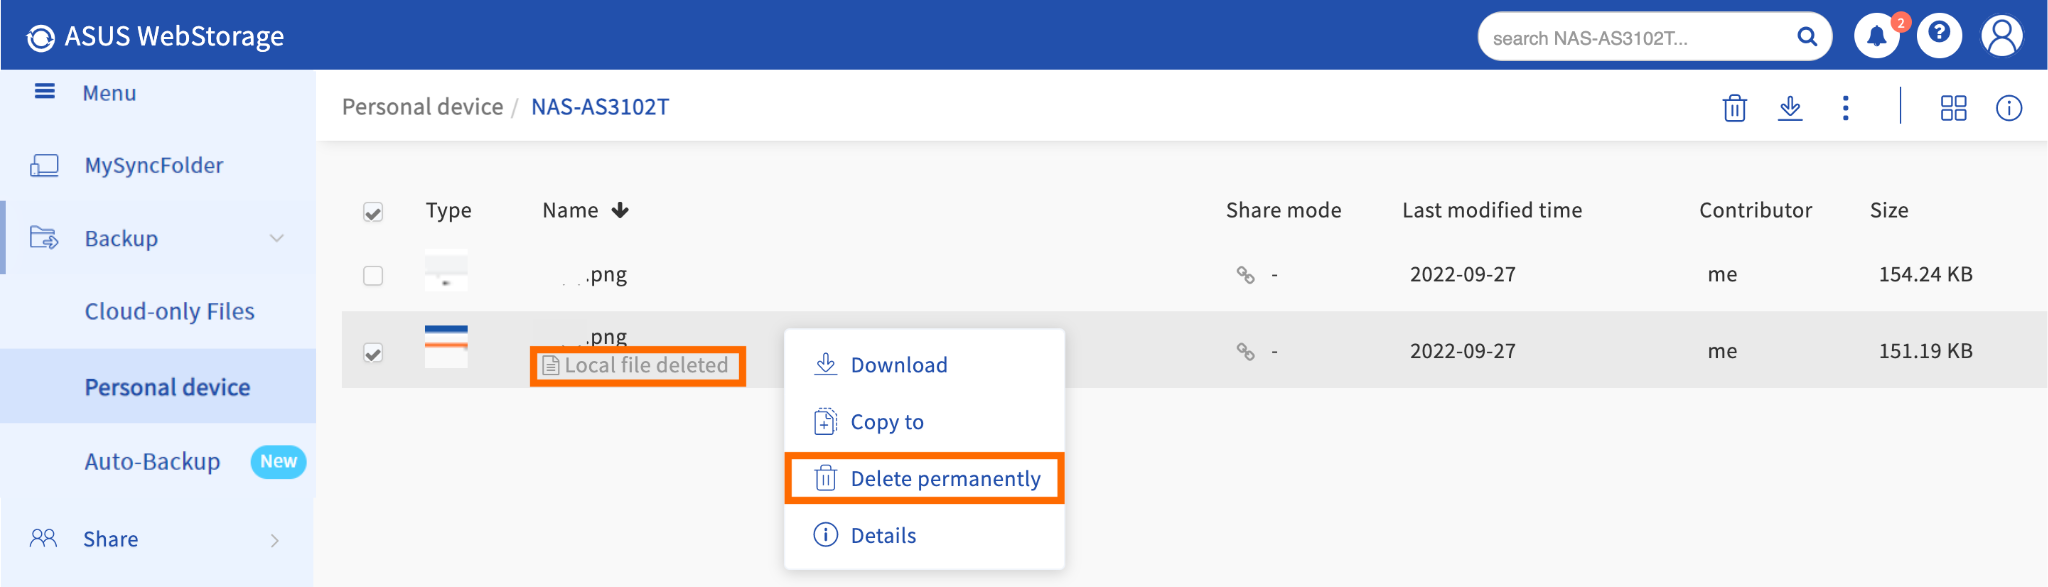2048x587 pixels.
Task: Click the Share people icon
Action: point(43,538)
